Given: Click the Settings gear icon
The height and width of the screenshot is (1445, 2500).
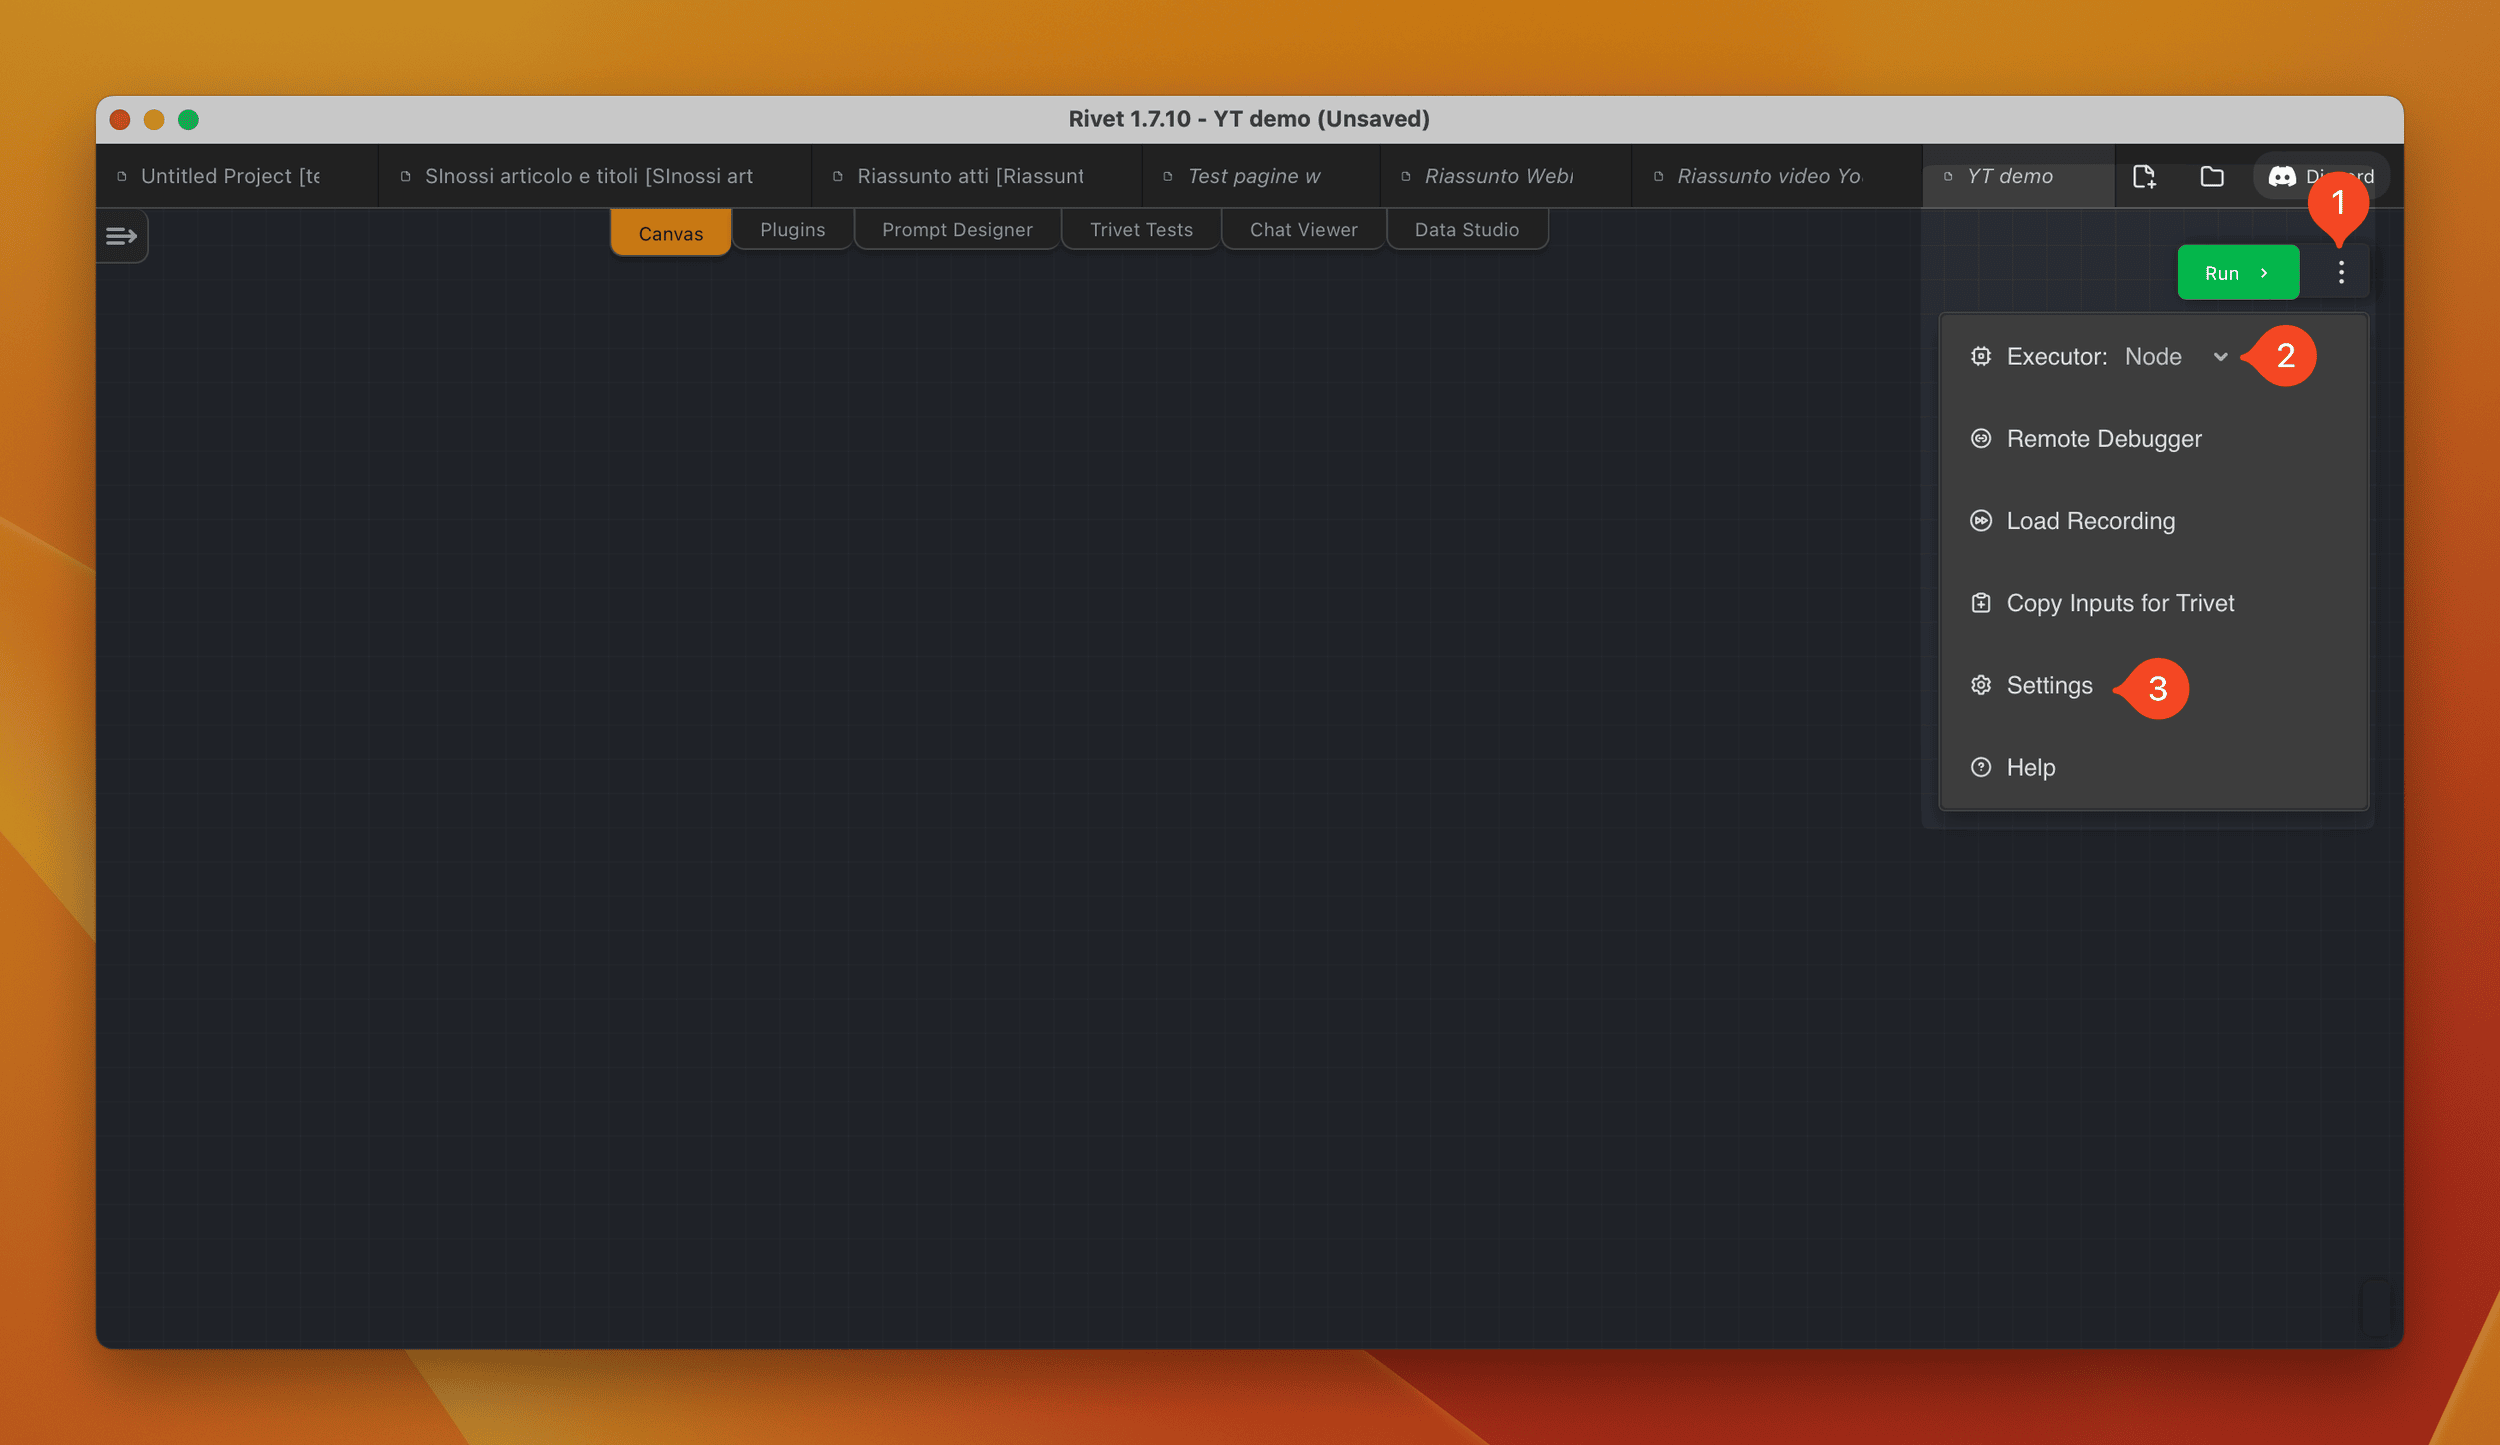Looking at the screenshot, I should coord(1980,685).
